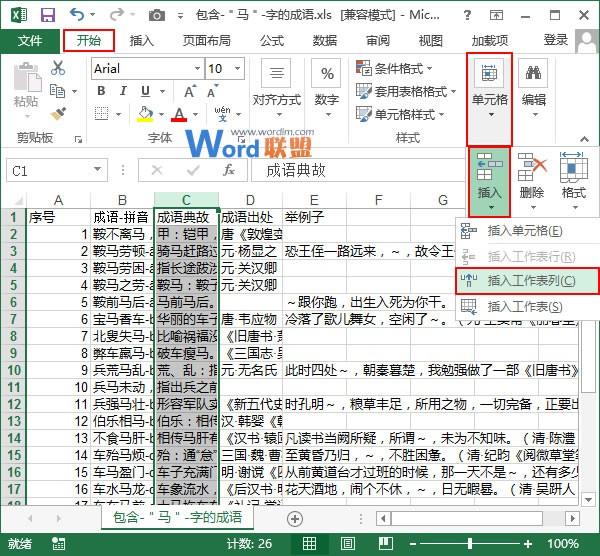The image size is (600, 556).
Task: Click the 格式 format cells icon
Action: (574, 167)
